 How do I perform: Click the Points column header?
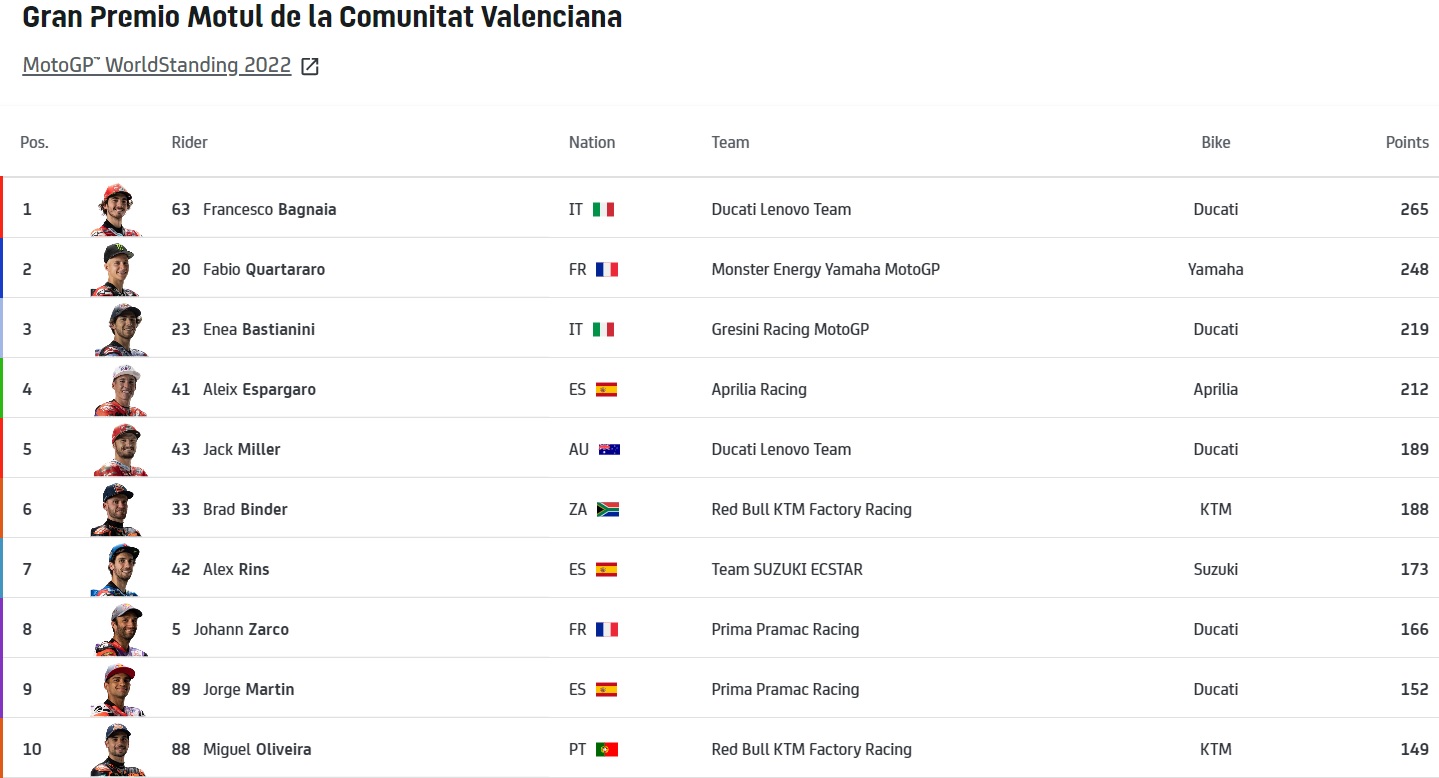click(x=1406, y=142)
